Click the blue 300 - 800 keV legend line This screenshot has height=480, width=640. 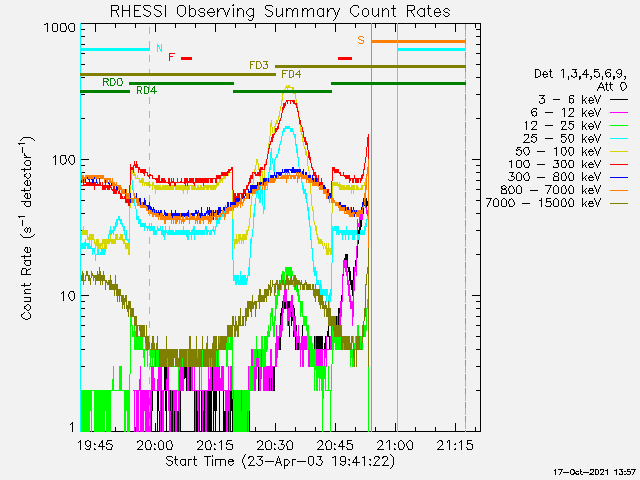tap(619, 177)
